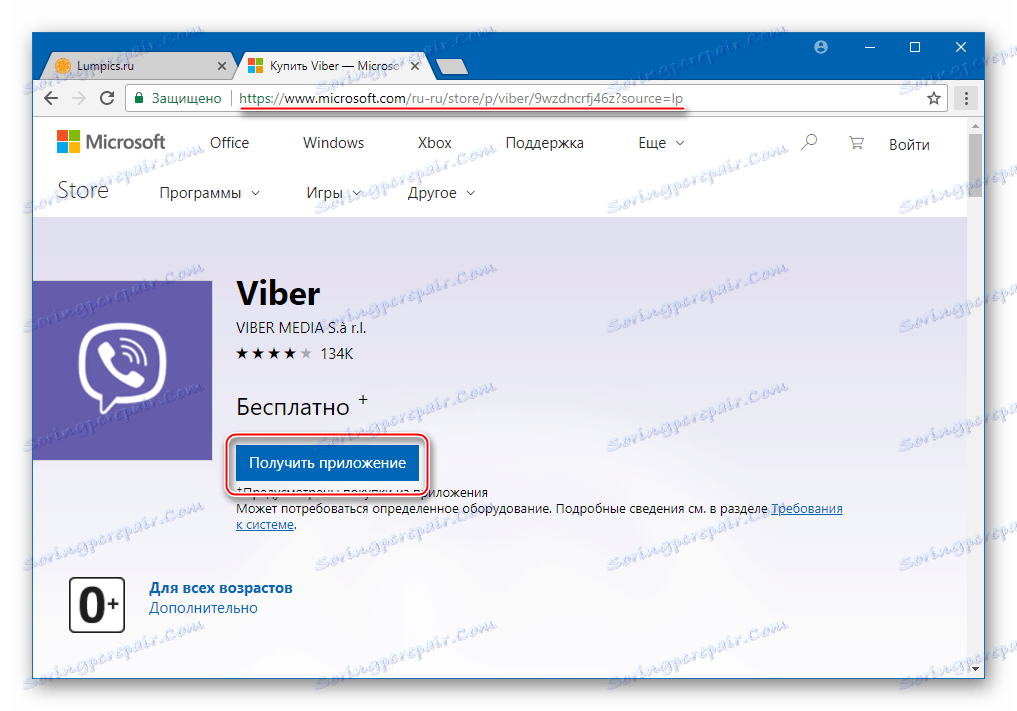Click the Бесплатно price text

point(293,407)
